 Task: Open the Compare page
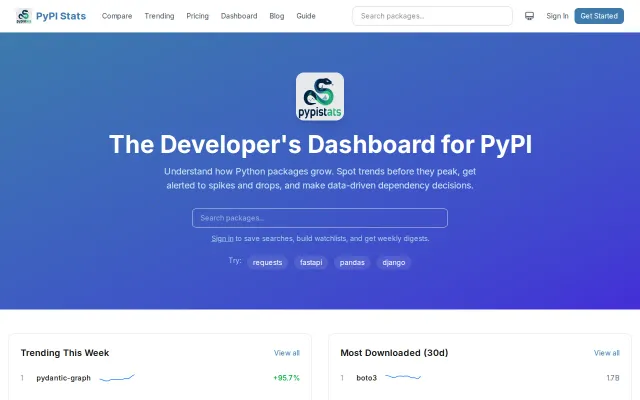pos(117,16)
